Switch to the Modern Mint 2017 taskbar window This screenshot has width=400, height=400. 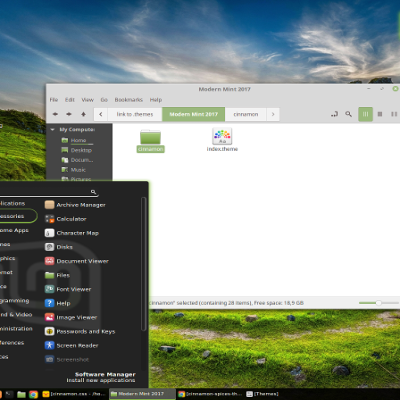(142, 394)
